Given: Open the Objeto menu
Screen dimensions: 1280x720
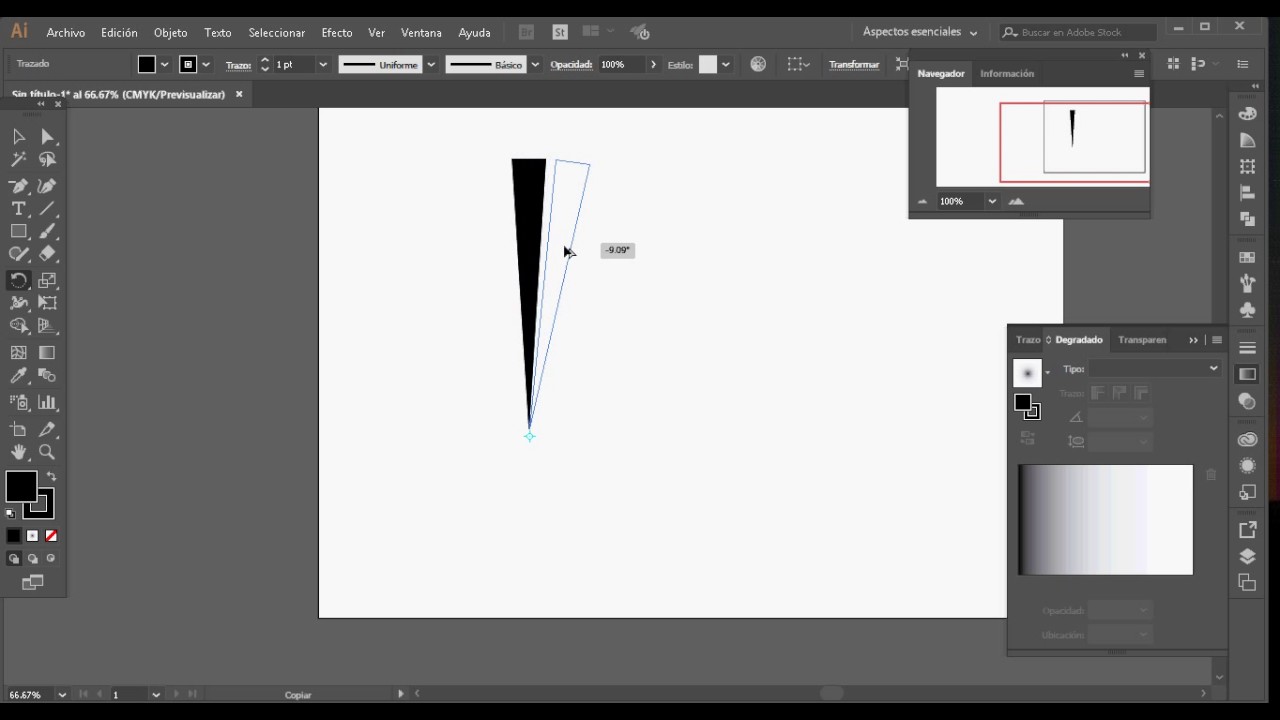Looking at the screenshot, I should coord(171,33).
